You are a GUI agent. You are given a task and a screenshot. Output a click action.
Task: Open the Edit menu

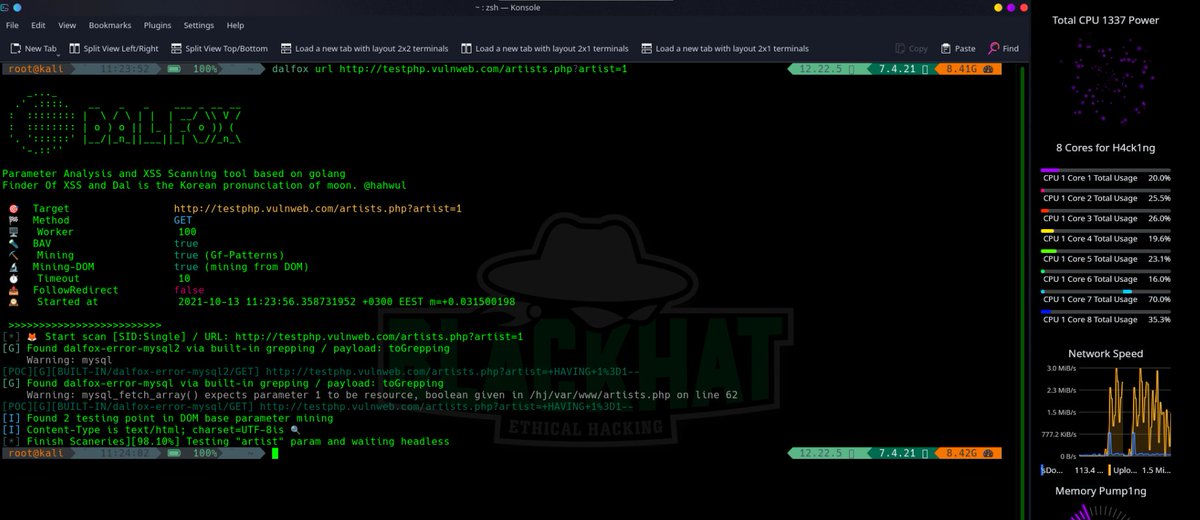tap(38, 25)
